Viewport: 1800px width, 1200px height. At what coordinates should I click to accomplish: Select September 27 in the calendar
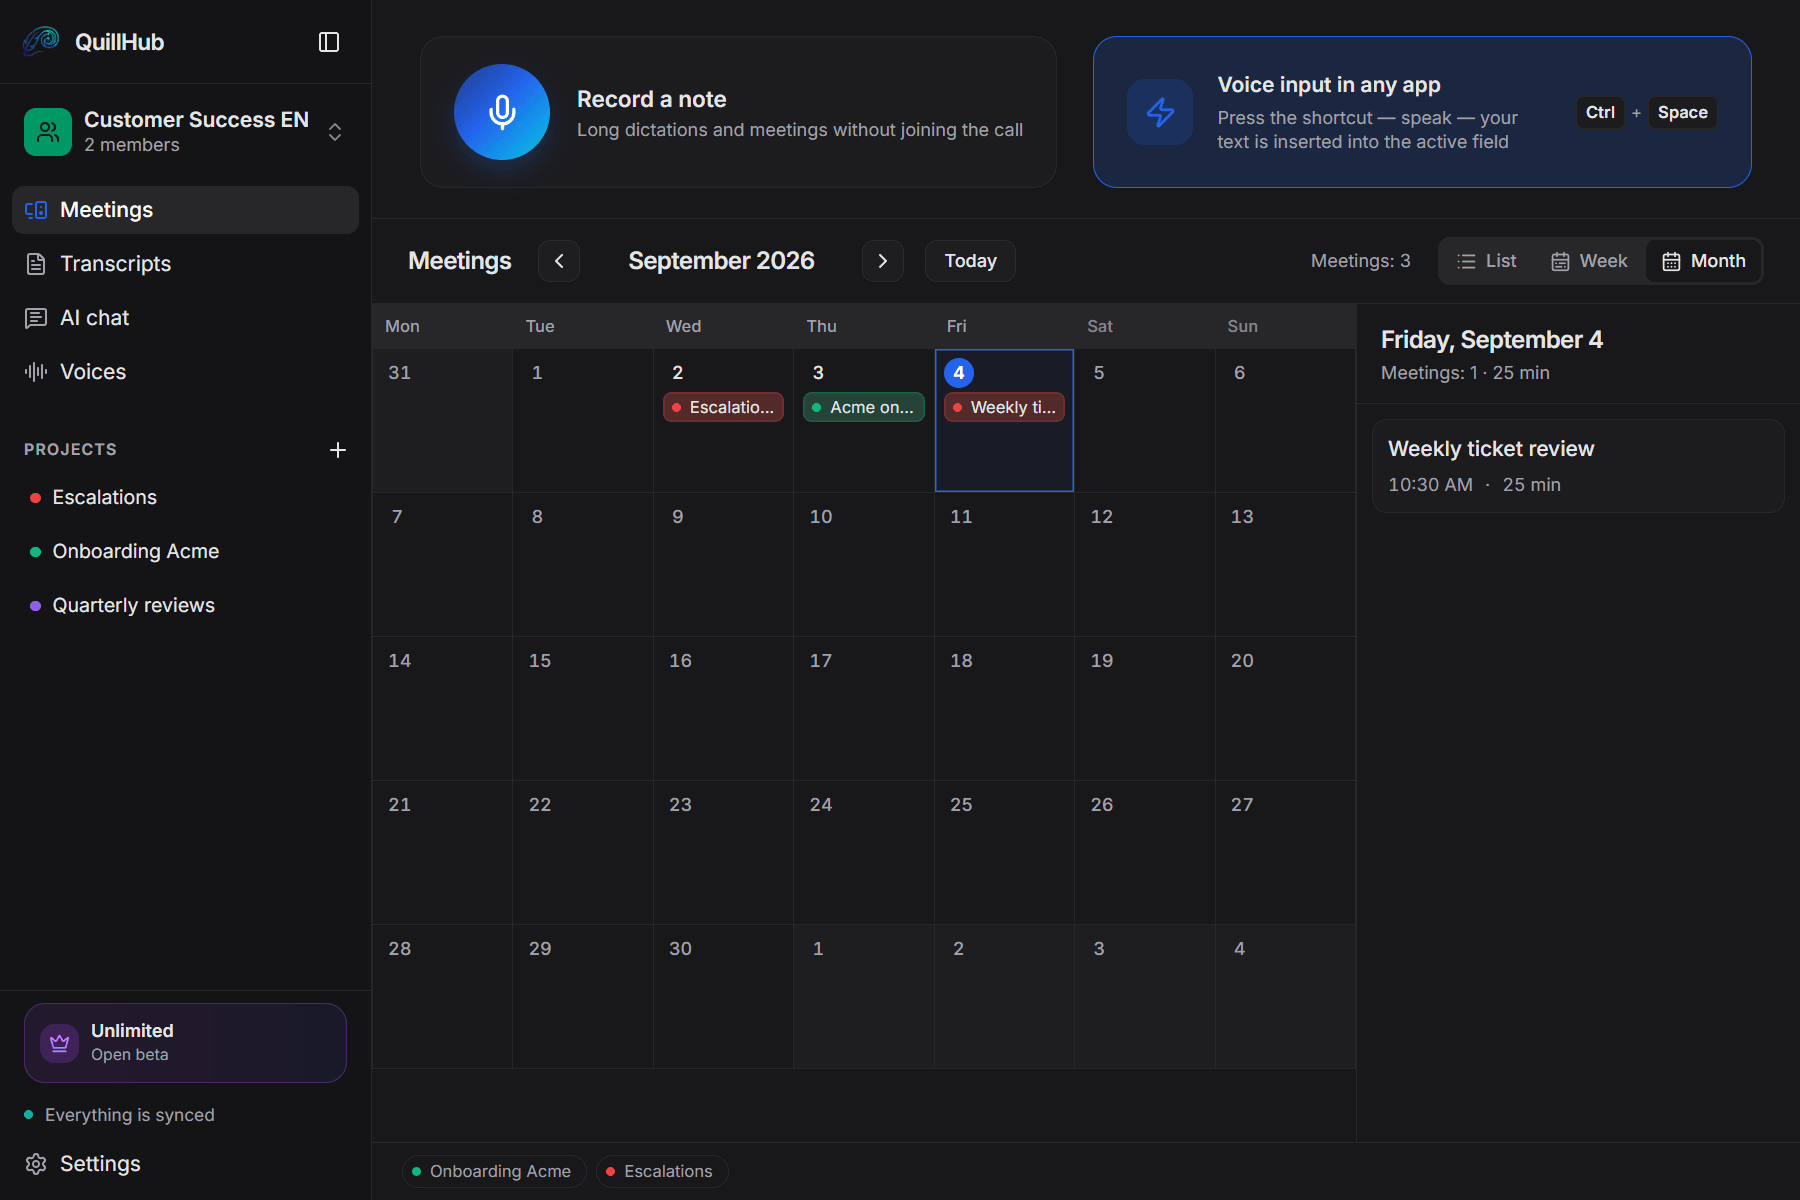[x=1285, y=852]
